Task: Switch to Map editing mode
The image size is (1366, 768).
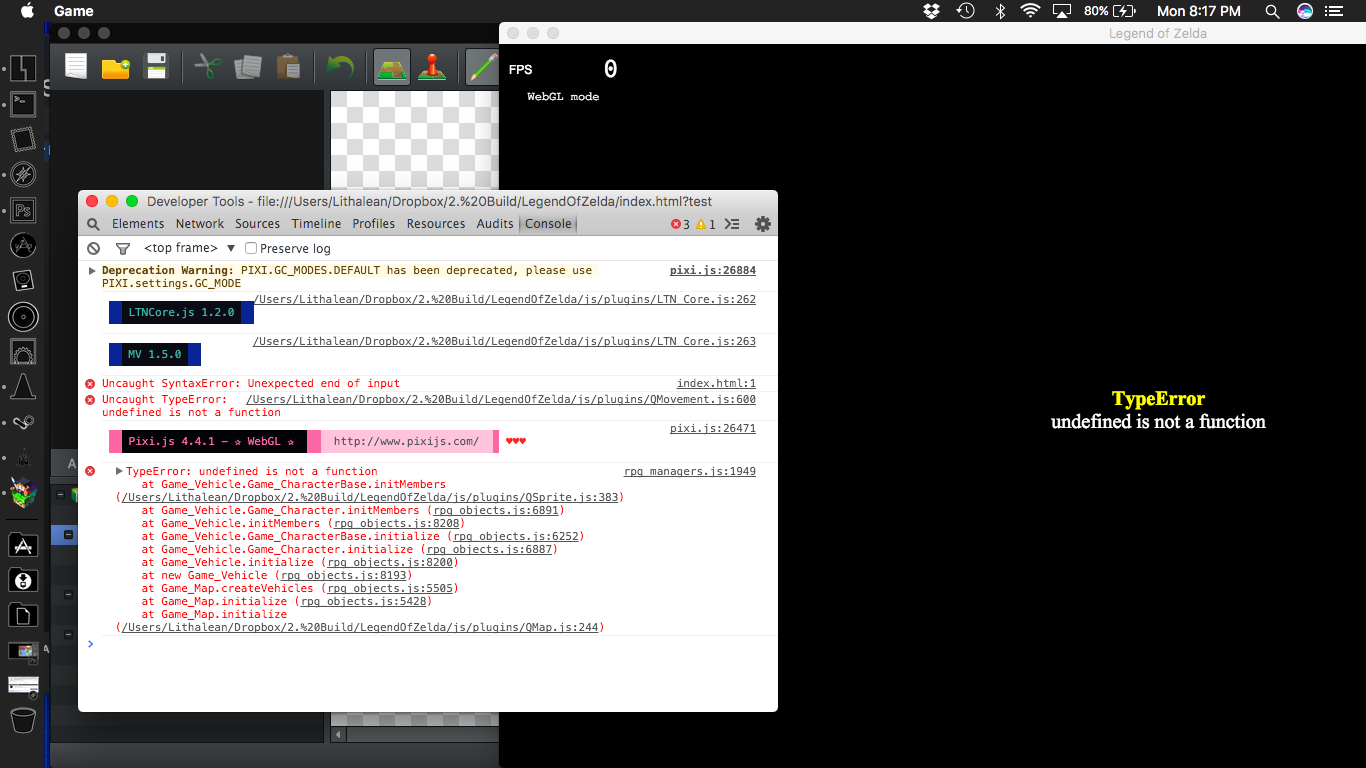Action: tap(392, 67)
